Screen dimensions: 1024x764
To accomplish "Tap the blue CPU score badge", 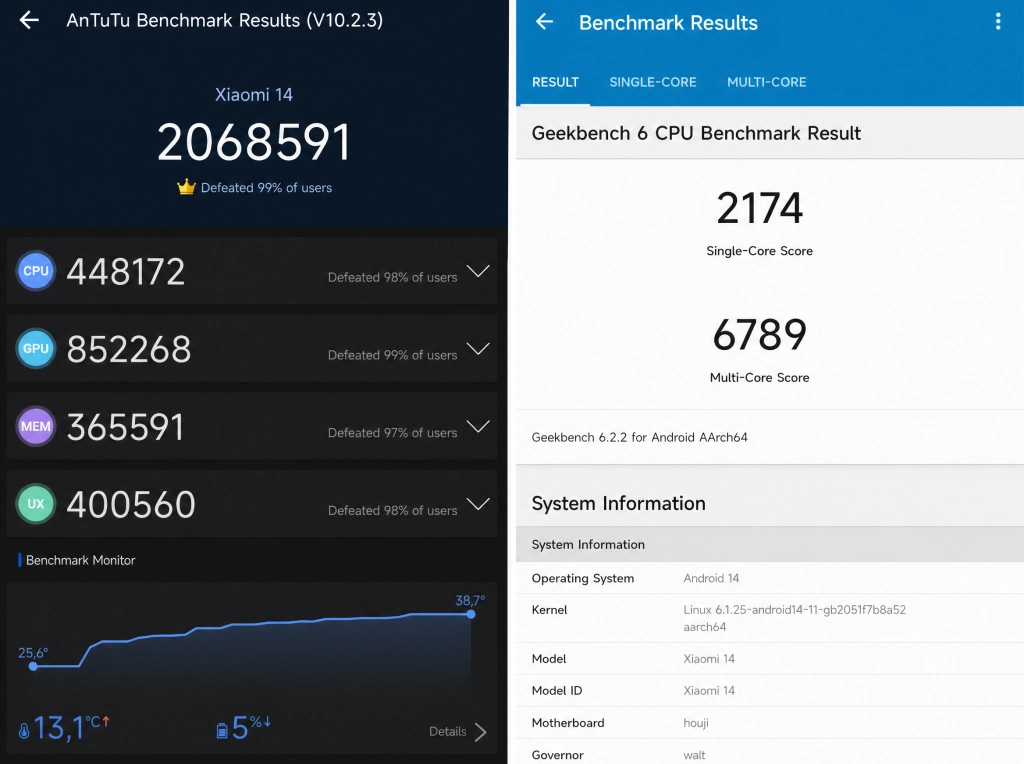I will click(36, 270).
